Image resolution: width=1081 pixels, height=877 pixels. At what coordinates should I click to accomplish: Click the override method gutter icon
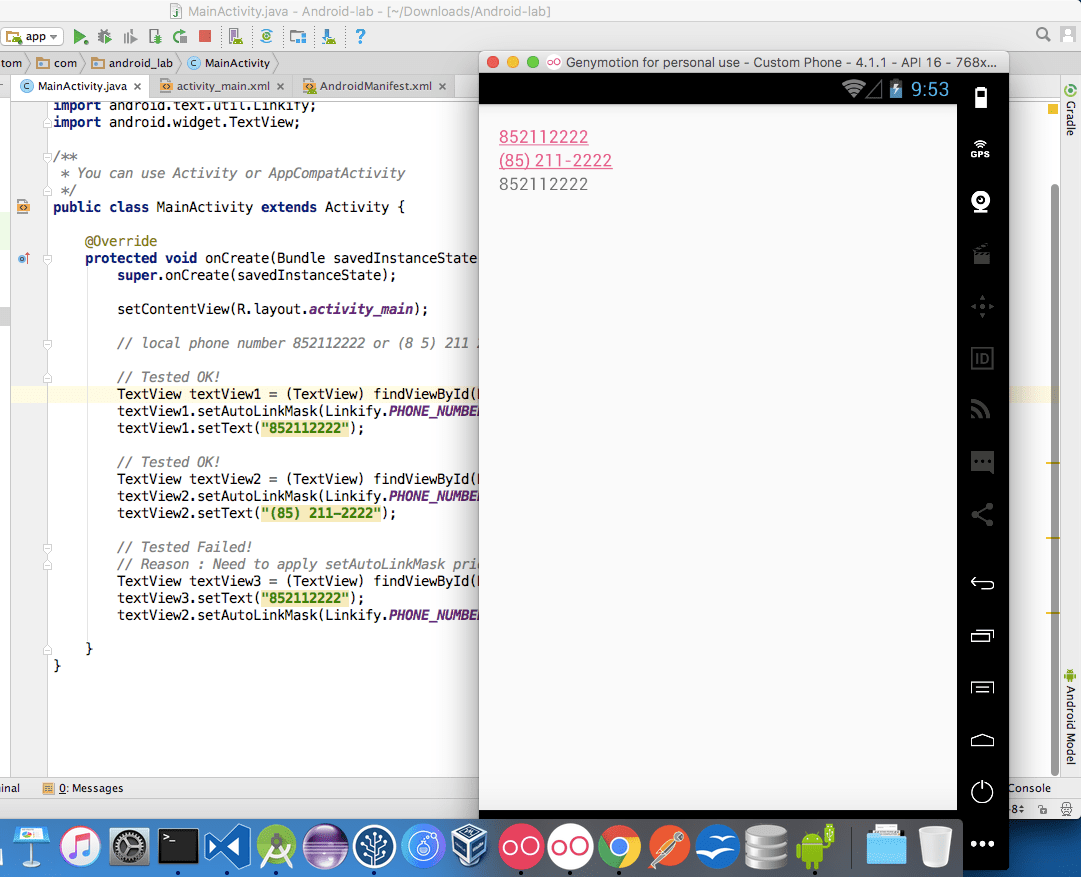(23, 259)
